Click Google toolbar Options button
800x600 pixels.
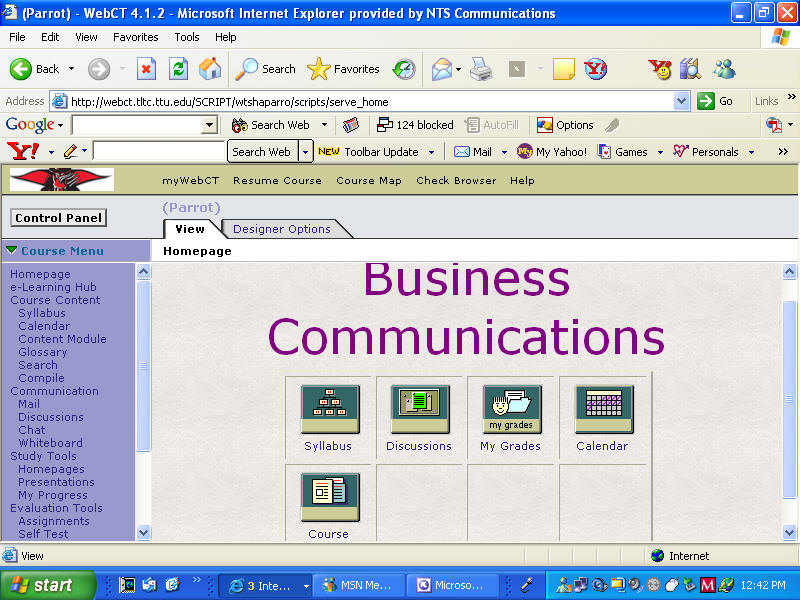[x=565, y=125]
